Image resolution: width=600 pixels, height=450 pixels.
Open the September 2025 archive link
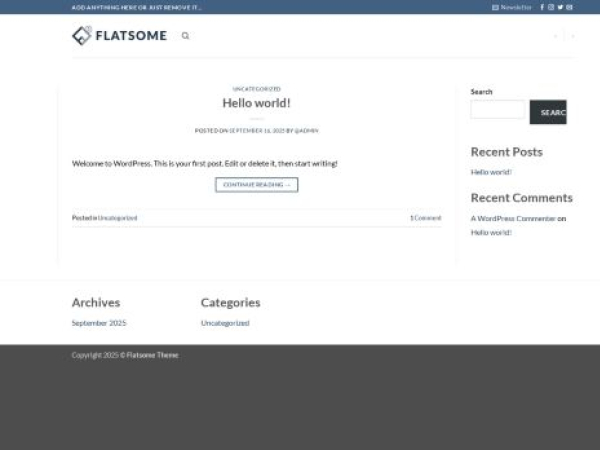(x=99, y=323)
